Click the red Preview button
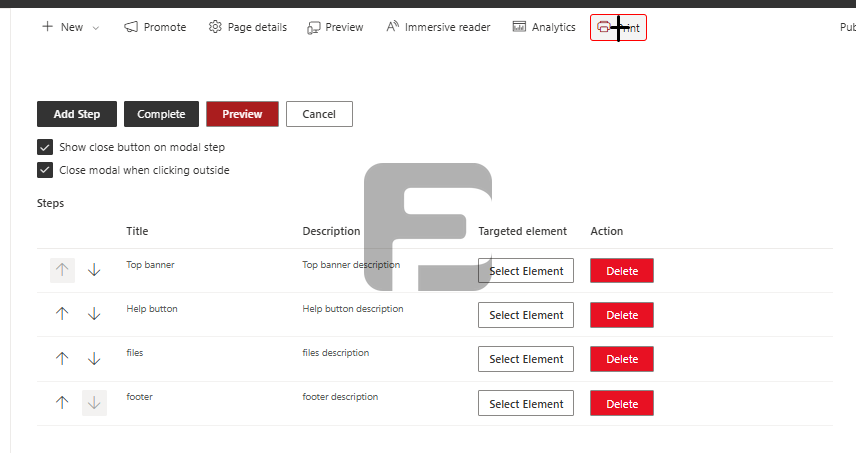The width and height of the screenshot is (856, 453). 242,114
